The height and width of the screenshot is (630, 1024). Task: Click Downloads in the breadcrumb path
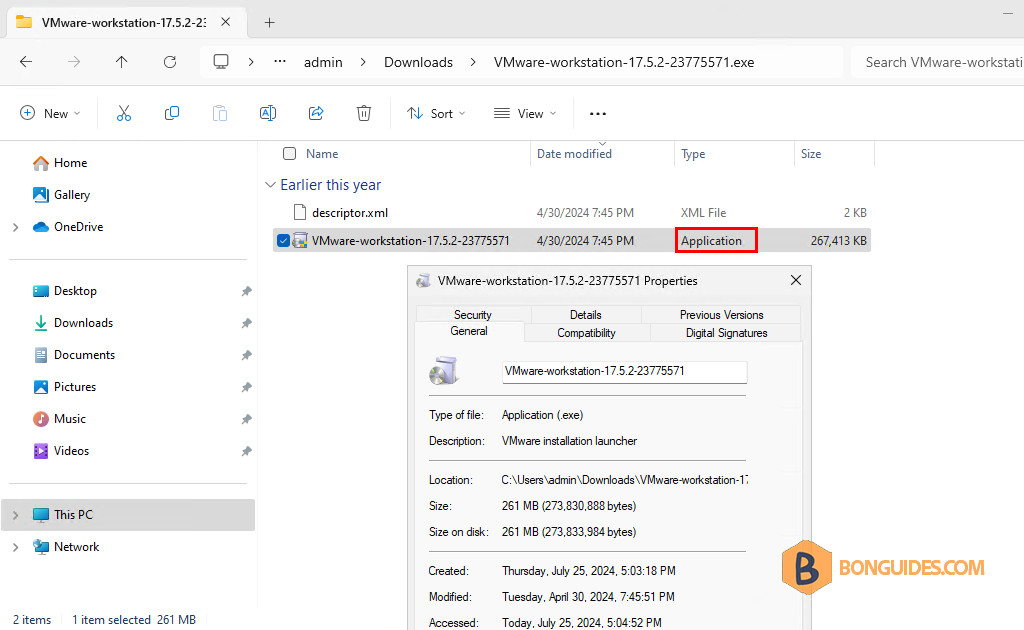click(418, 62)
